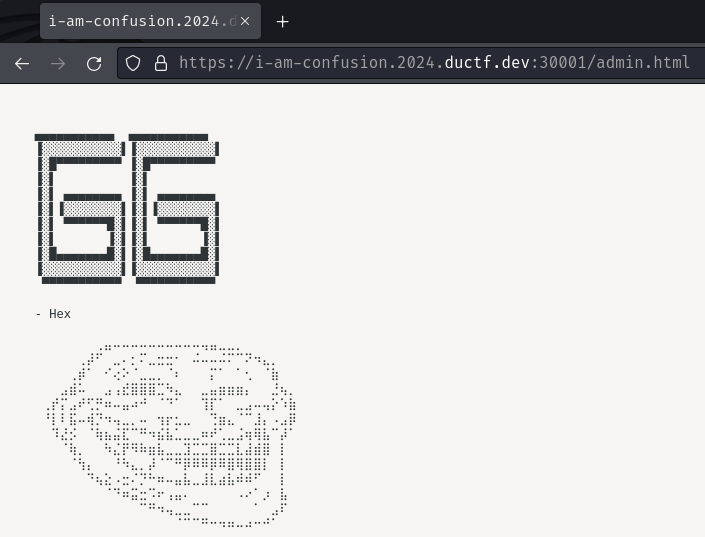The height and width of the screenshot is (537, 705).
Task: Click the troll face ASCII art
Action: pos(171,435)
